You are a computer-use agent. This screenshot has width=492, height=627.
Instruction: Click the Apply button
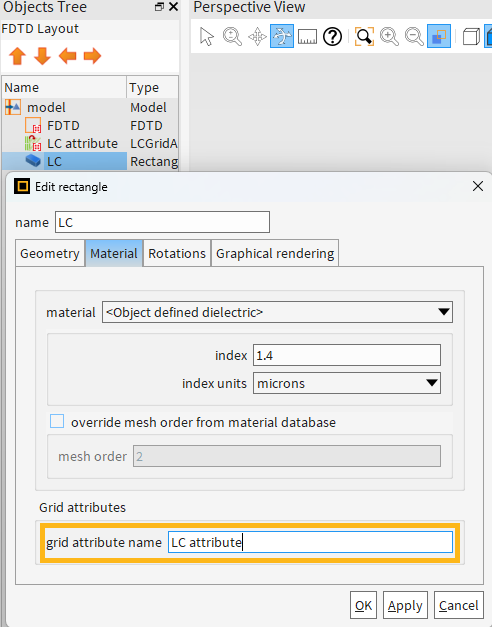pos(405,605)
